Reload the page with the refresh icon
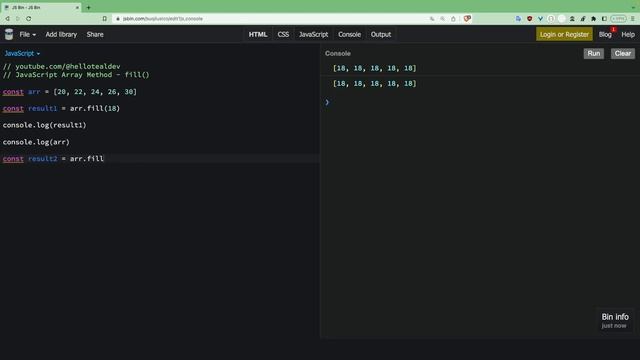The height and width of the screenshot is (360, 640). pos(29,19)
